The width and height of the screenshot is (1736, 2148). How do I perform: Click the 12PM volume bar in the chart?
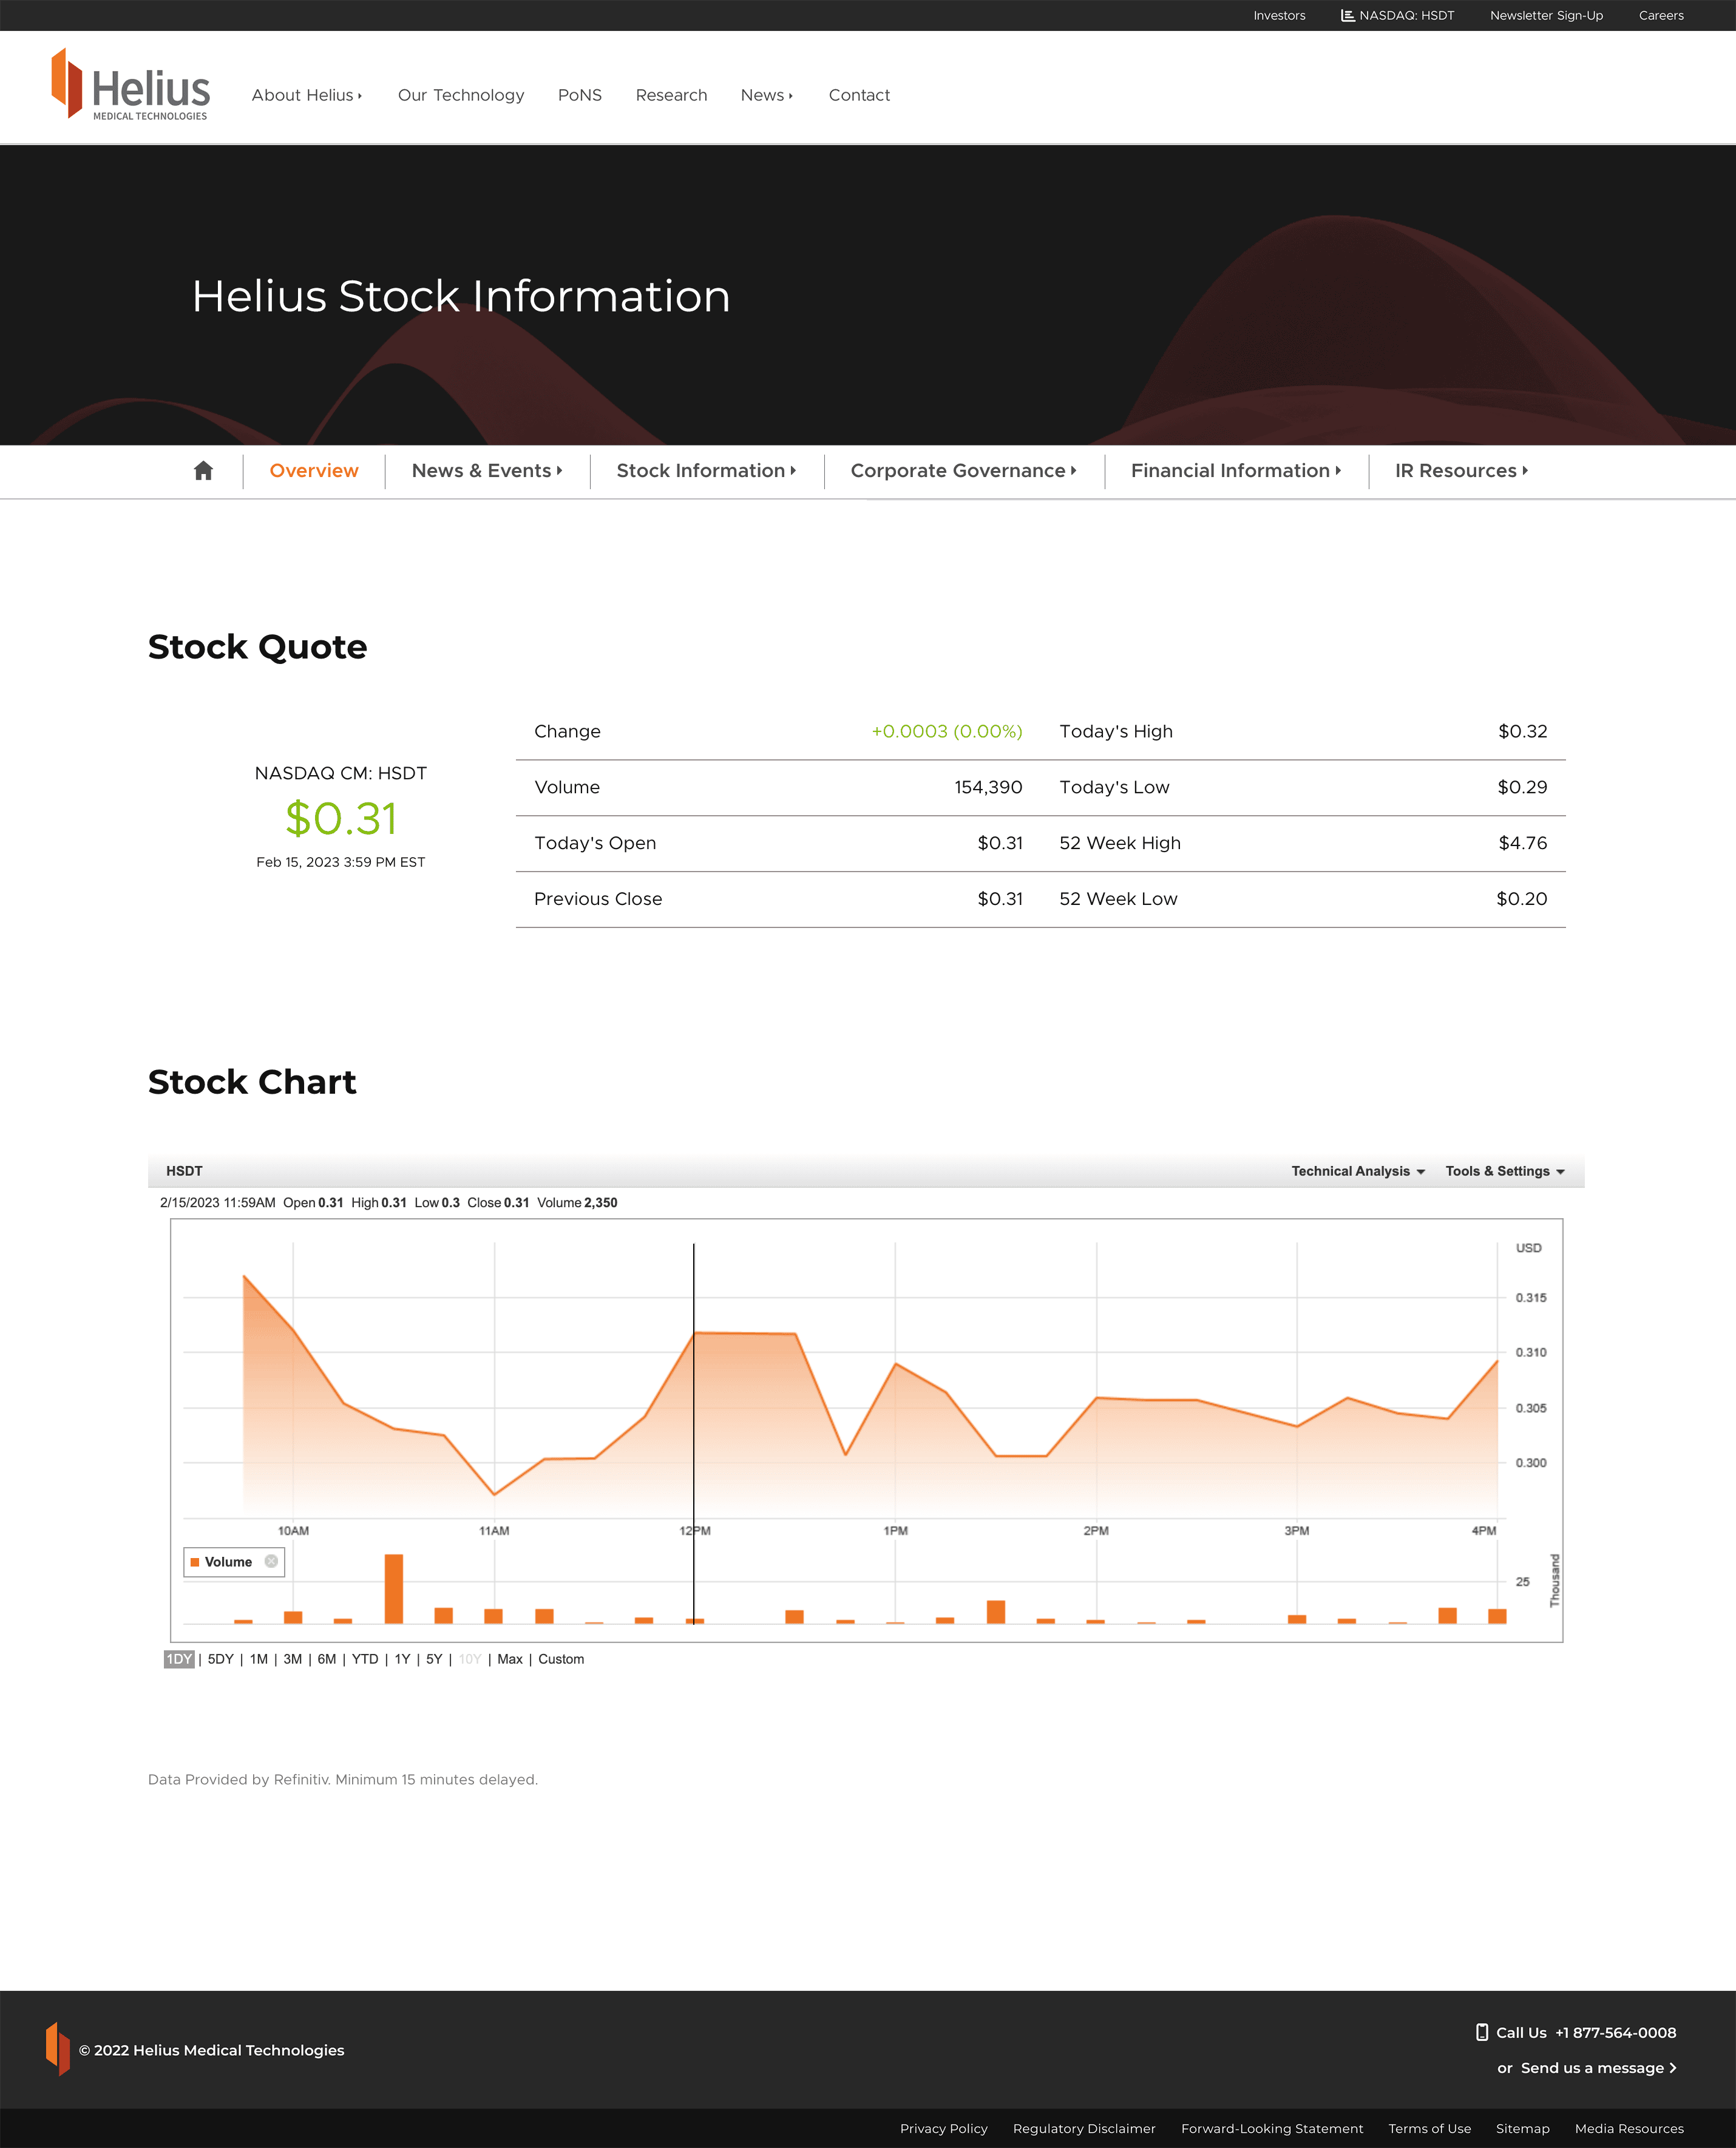point(695,1620)
